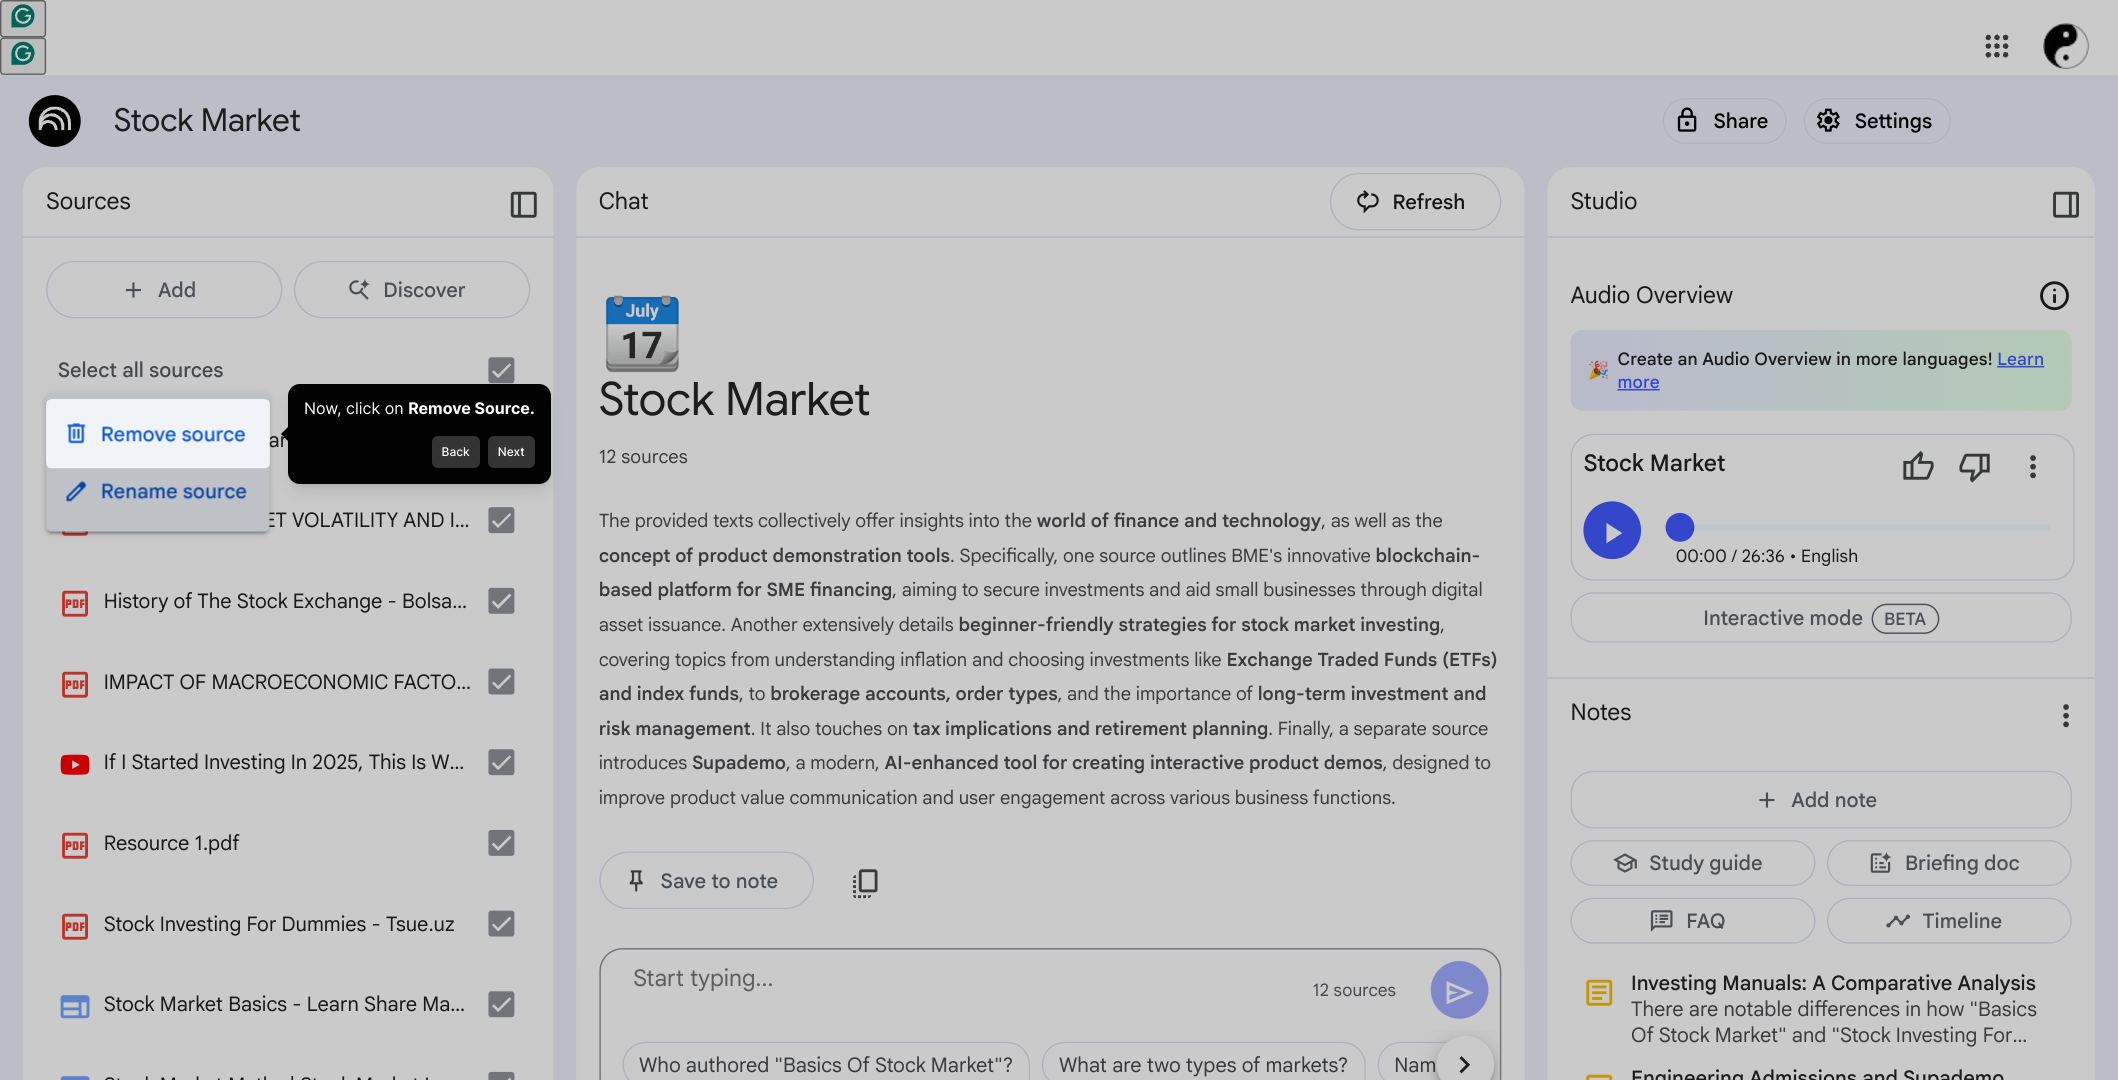
Task: Click the July 17 calendar emoji
Action: (x=642, y=333)
